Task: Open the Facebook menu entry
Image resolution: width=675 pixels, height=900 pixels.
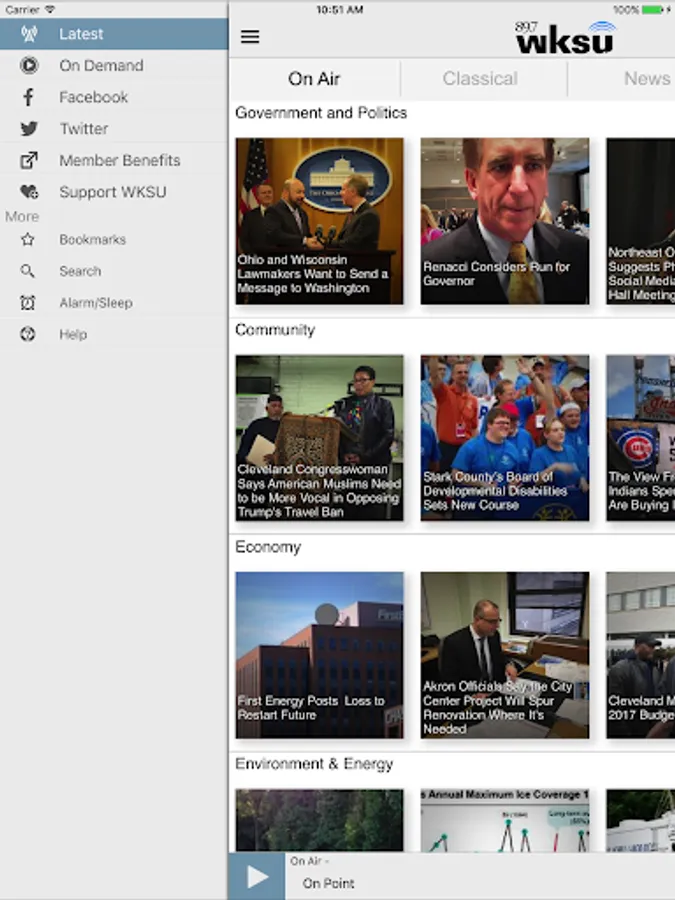Action: tap(114, 97)
